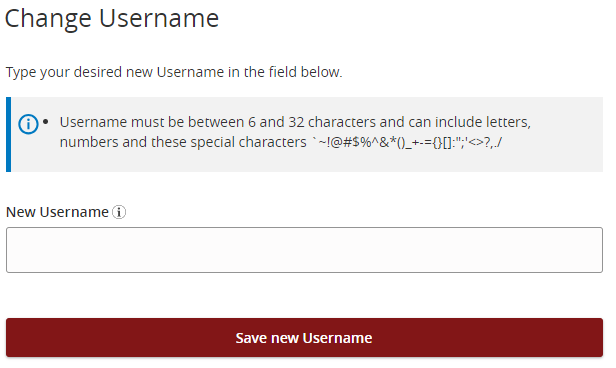Screen dimensions: 616x368
Task: Click 'numbers and these special characters' text
Action: (183, 142)
